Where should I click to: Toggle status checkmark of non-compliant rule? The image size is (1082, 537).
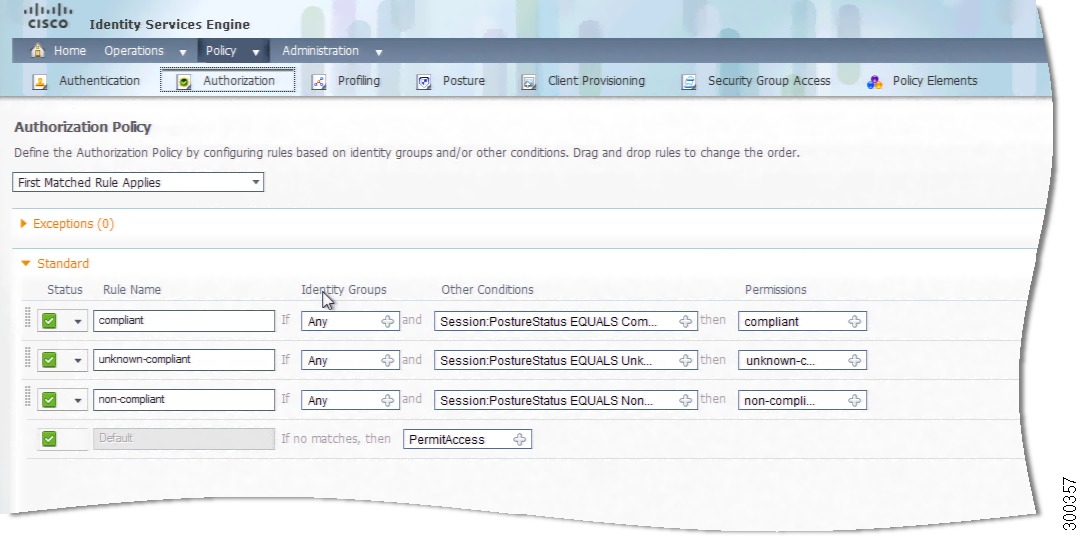49,400
